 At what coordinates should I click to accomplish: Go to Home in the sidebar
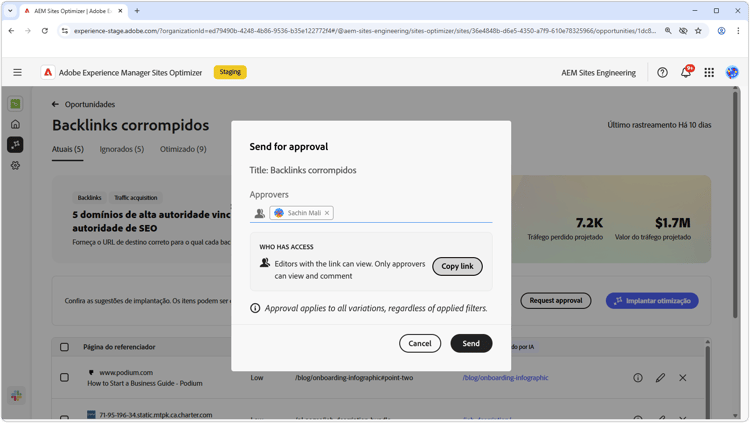(x=15, y=124)
